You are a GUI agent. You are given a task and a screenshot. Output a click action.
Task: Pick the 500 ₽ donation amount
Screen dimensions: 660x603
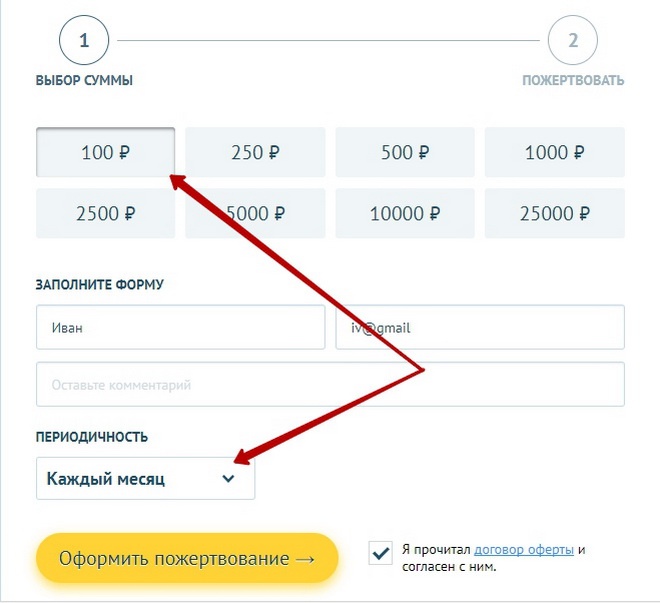click(x=405, y=153)
